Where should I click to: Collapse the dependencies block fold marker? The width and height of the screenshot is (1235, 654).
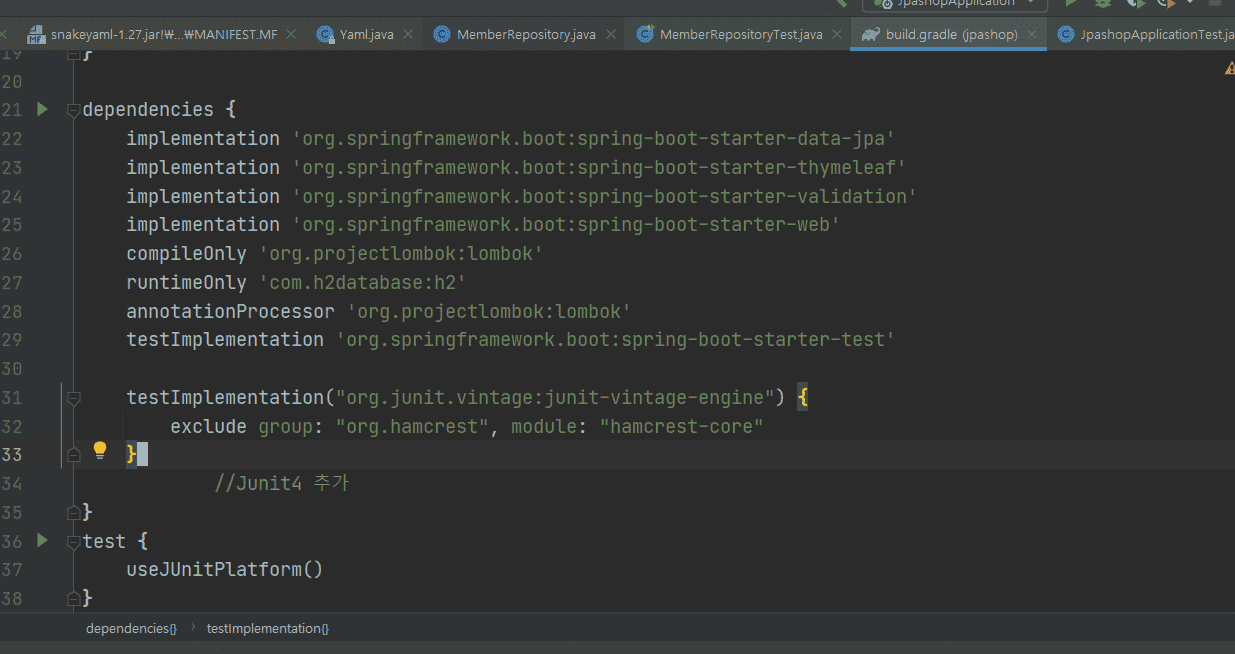click(x=73, y=110)
